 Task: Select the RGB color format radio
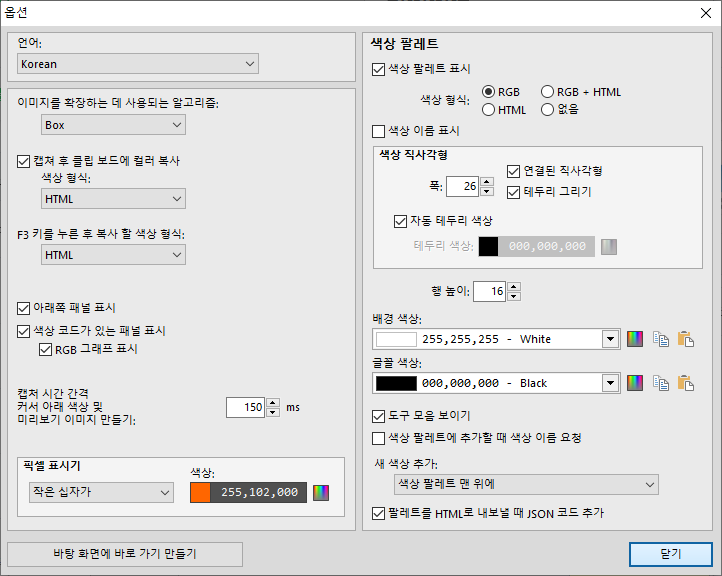pyautogui.click(x=488, y=92)
